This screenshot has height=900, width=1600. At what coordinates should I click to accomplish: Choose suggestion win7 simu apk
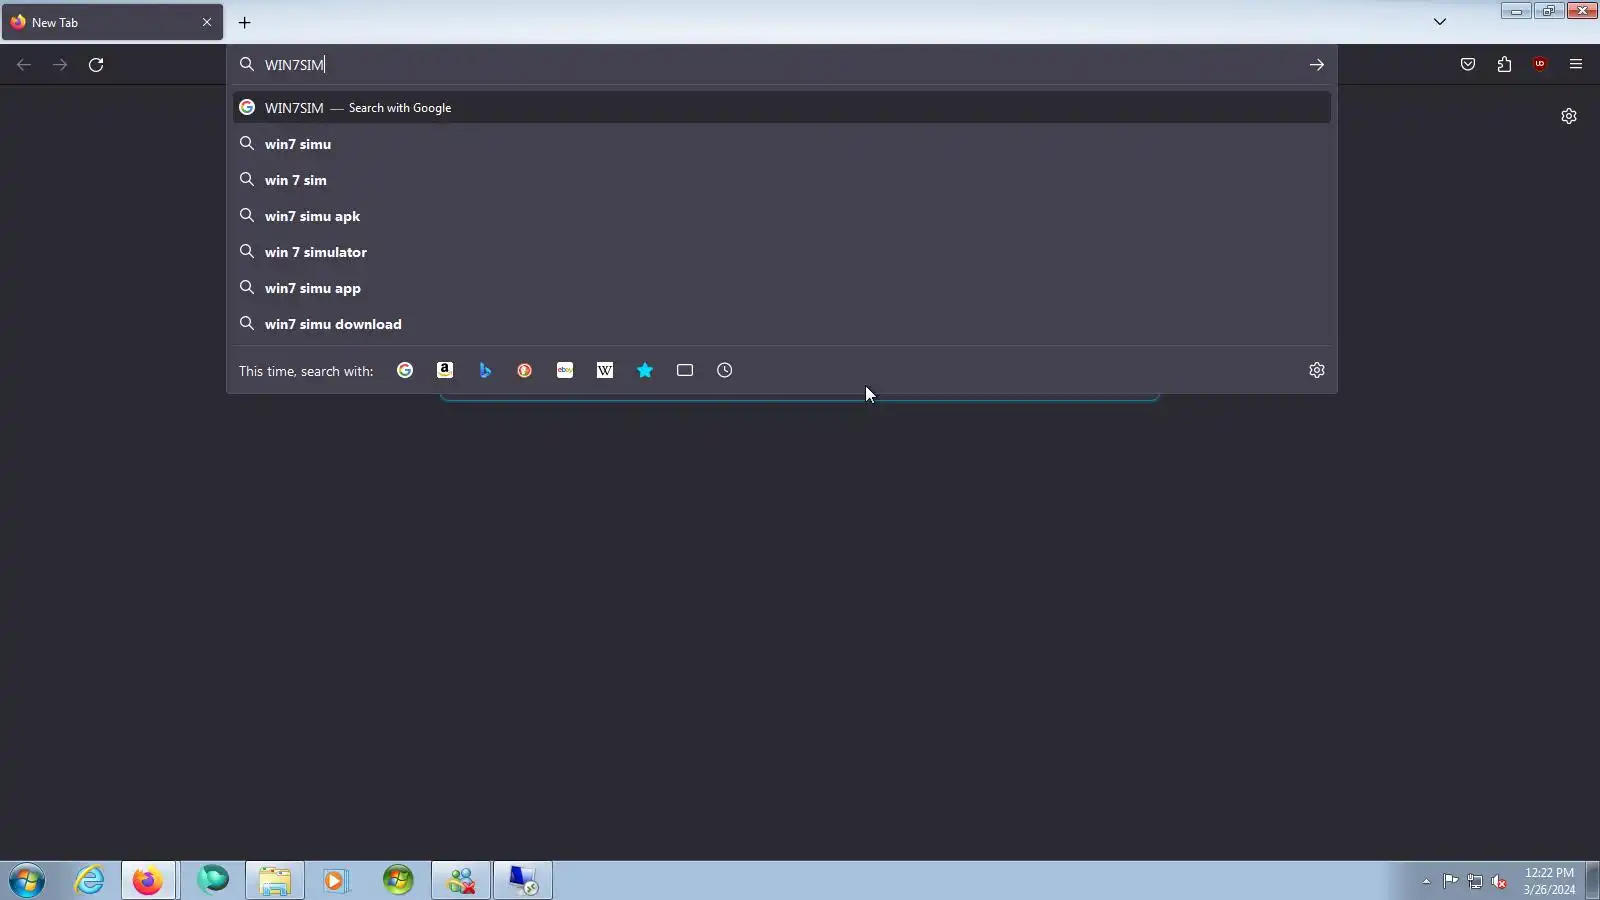pyautogui.click(x=782, y=216)
